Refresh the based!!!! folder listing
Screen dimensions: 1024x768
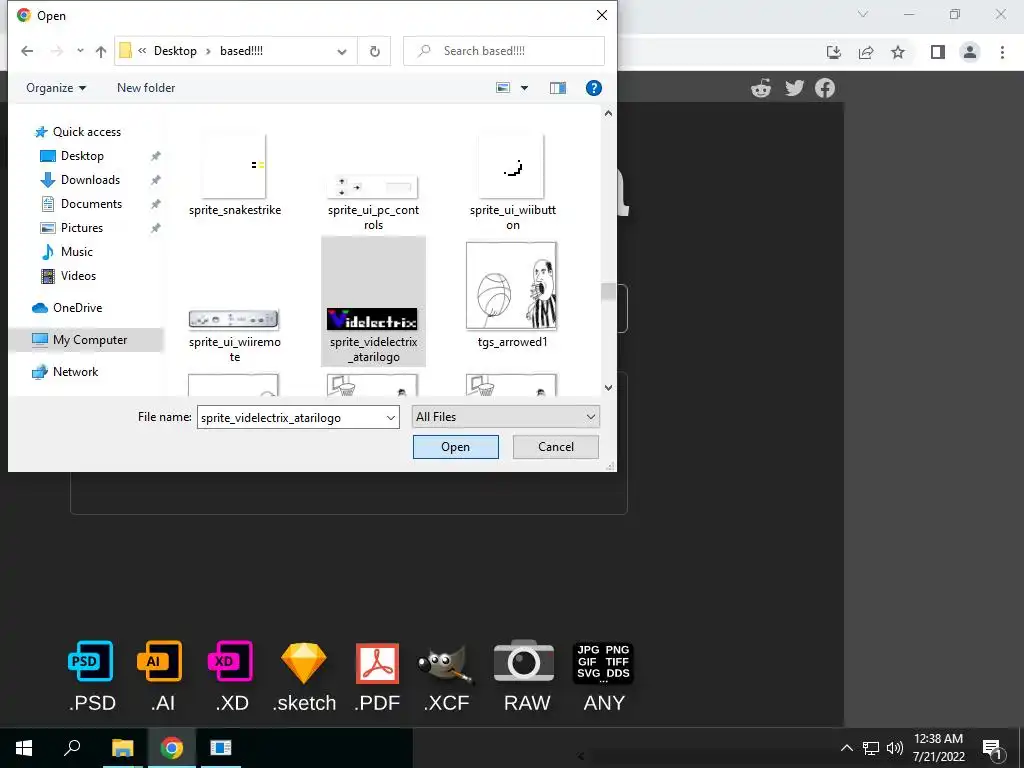pyautogui.click(x=374, y=51)
